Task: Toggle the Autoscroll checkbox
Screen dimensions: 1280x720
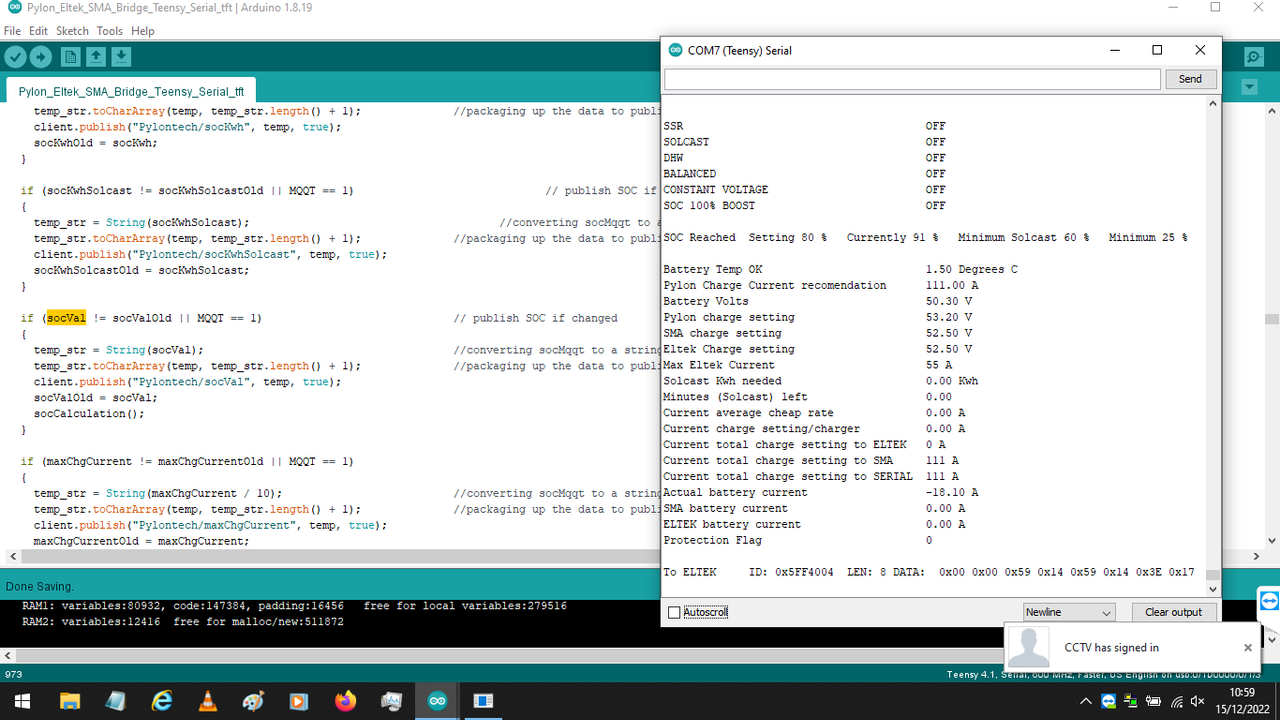Action: pos(674,612)
